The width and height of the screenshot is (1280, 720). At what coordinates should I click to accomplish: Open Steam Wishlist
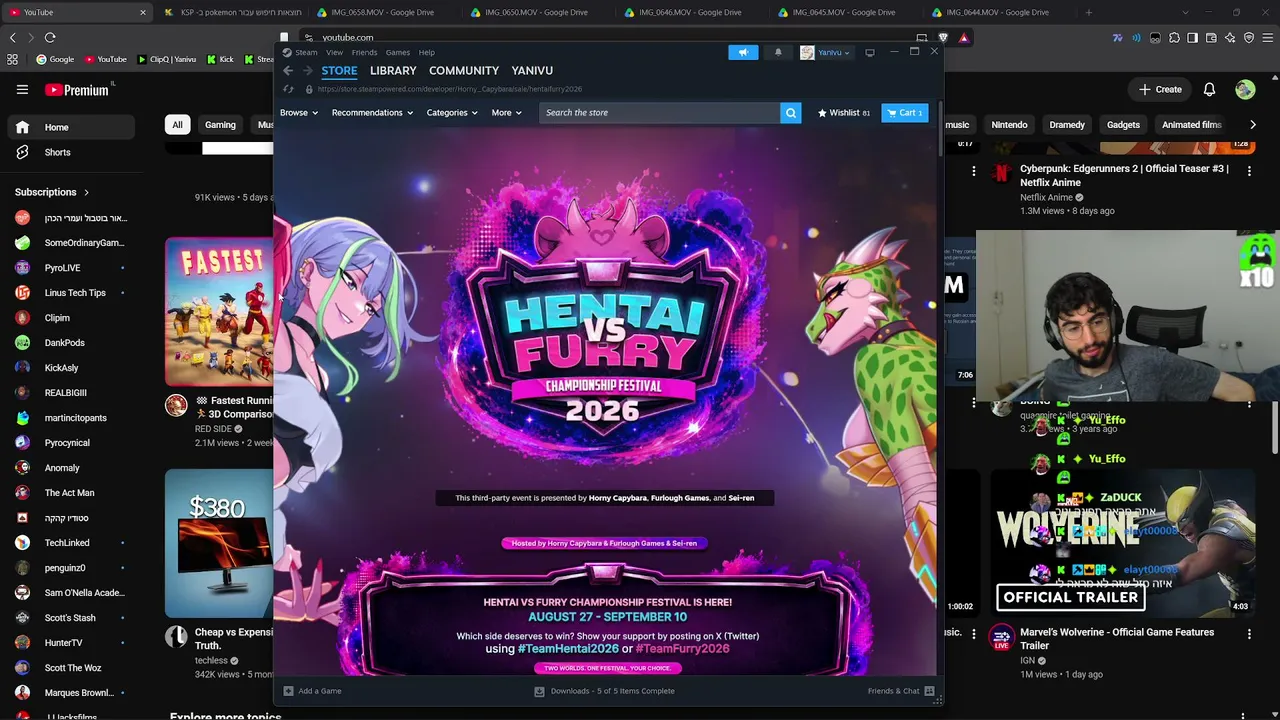pos(844,113)
